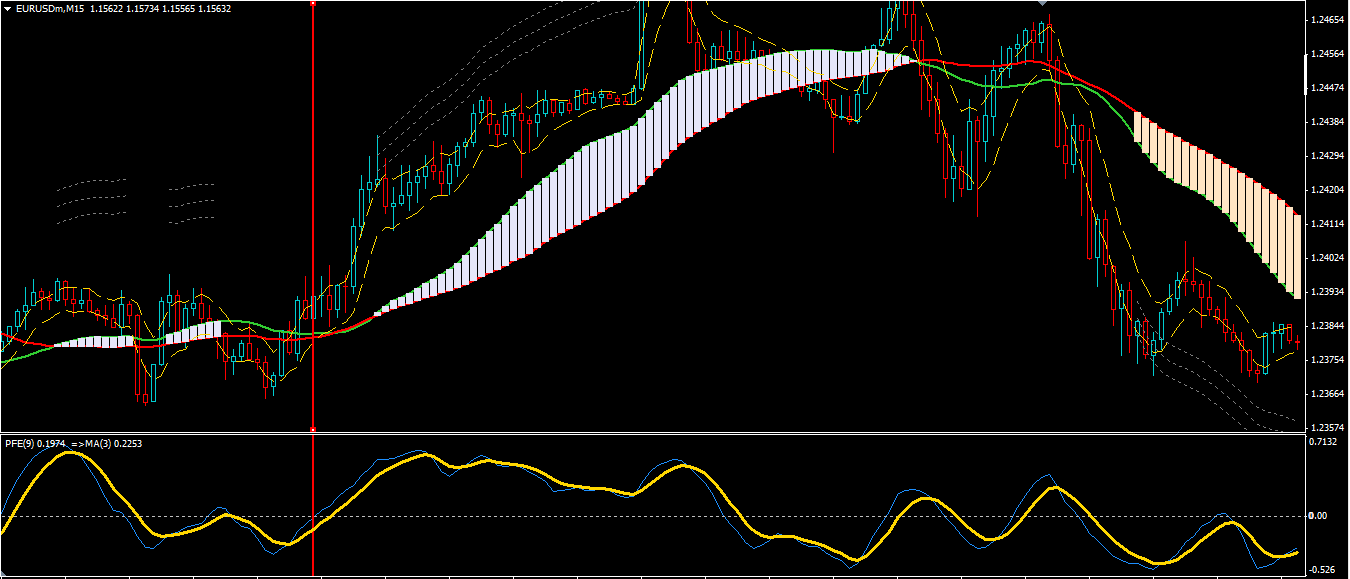Click the white current price marker on the scale
The width and height of the screenshot is (1350, 579).
pyautogui.click(x=1306, y=75)
